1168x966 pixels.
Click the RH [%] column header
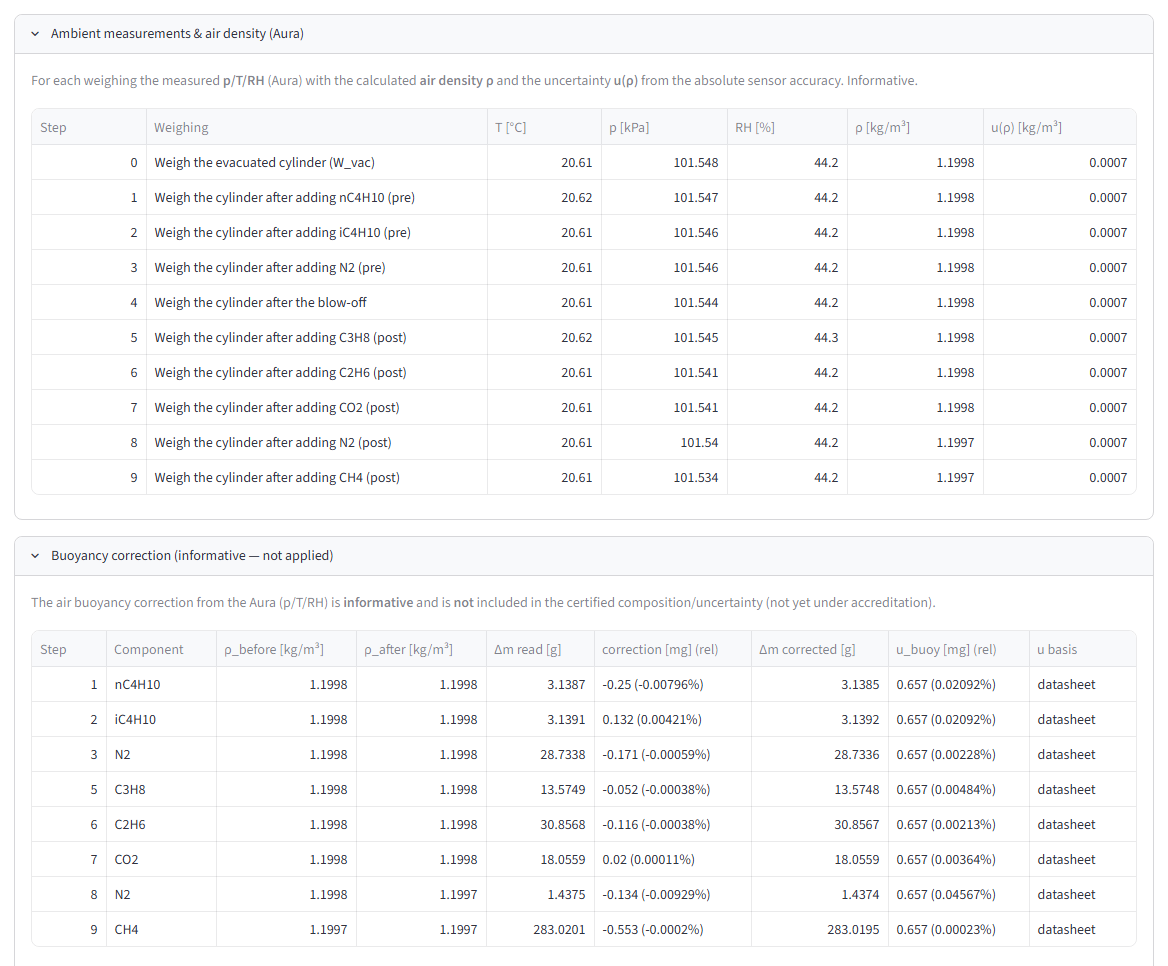pos(755,127)
